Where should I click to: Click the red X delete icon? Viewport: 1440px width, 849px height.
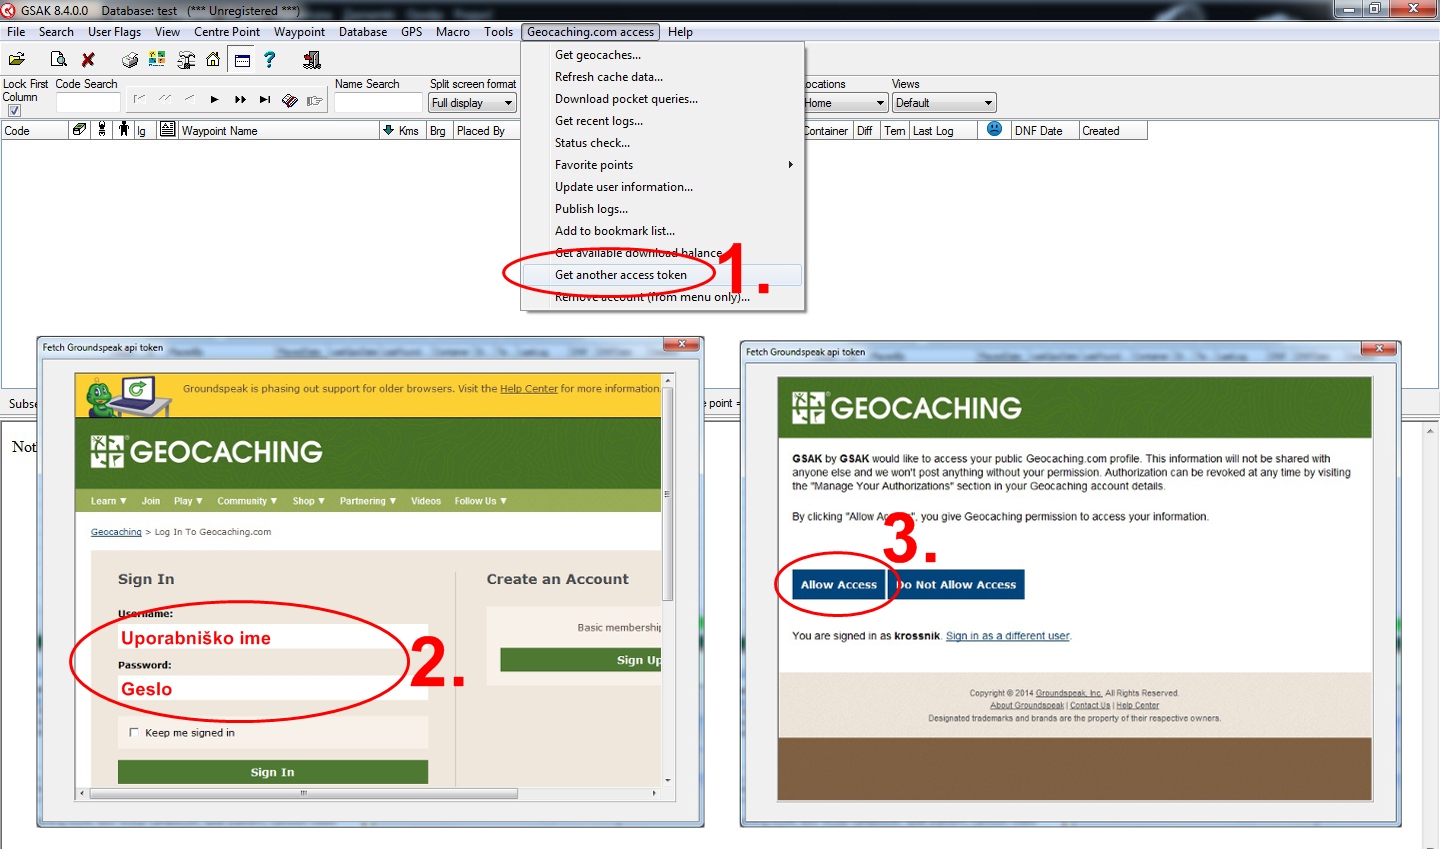88,60
